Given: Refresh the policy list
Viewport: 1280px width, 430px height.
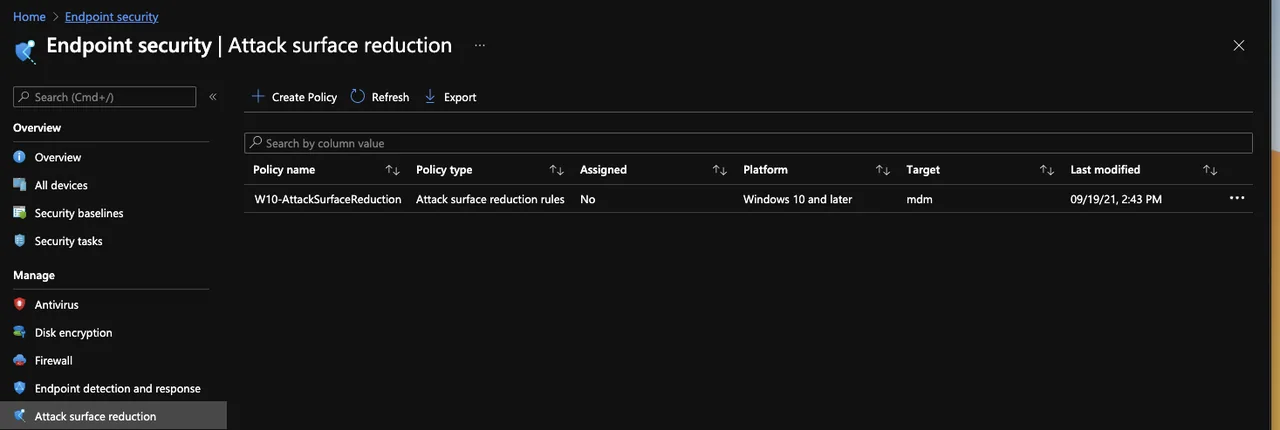Looking at the screenshot, I should point(380,97).
